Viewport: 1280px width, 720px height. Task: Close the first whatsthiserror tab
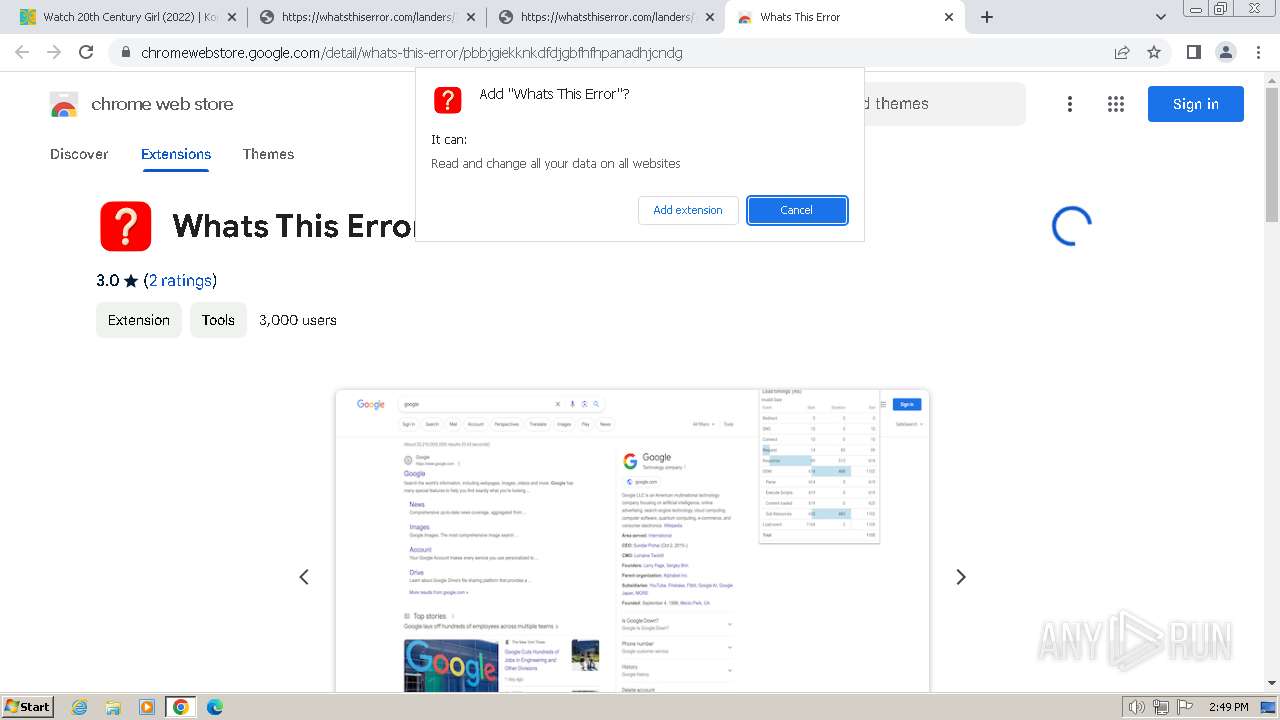(471, 17)
